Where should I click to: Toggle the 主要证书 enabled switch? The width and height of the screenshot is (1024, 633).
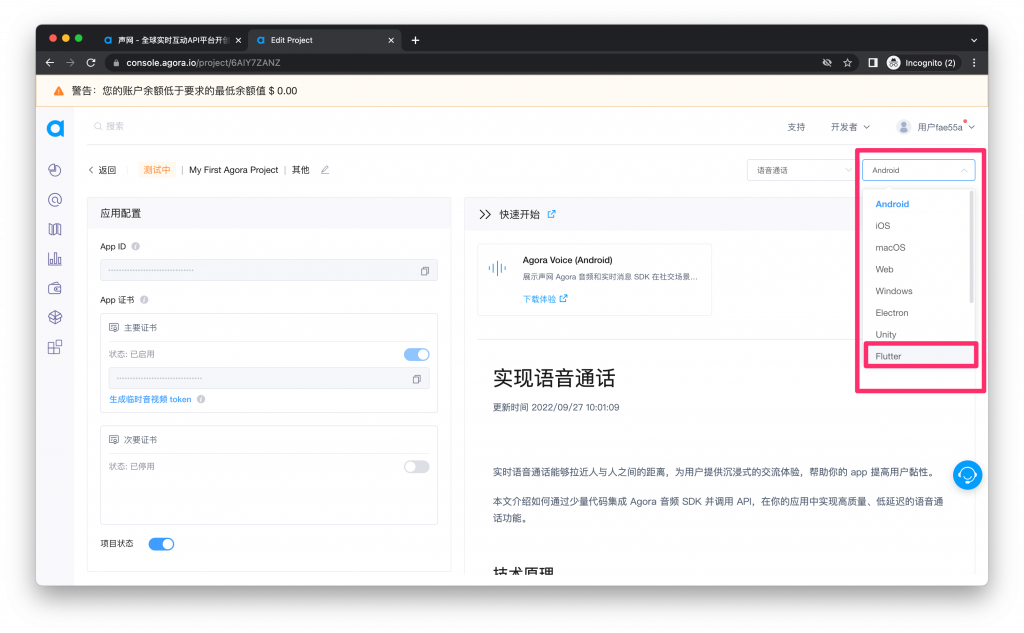coord(417,355)
